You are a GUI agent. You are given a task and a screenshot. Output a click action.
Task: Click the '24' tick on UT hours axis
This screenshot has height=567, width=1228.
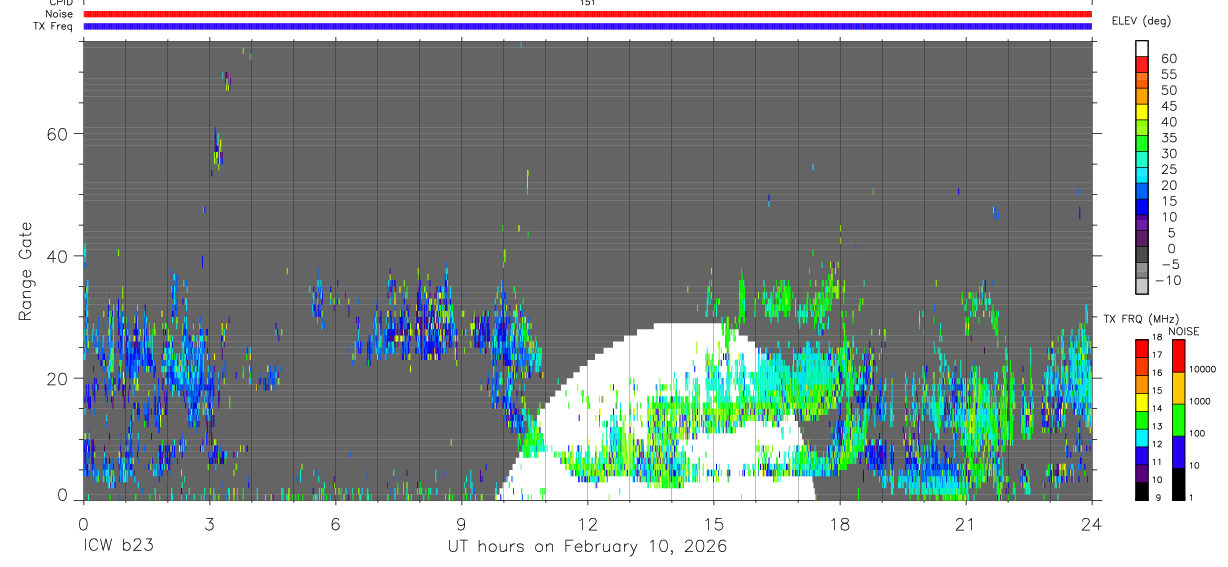pos(1091,523)
